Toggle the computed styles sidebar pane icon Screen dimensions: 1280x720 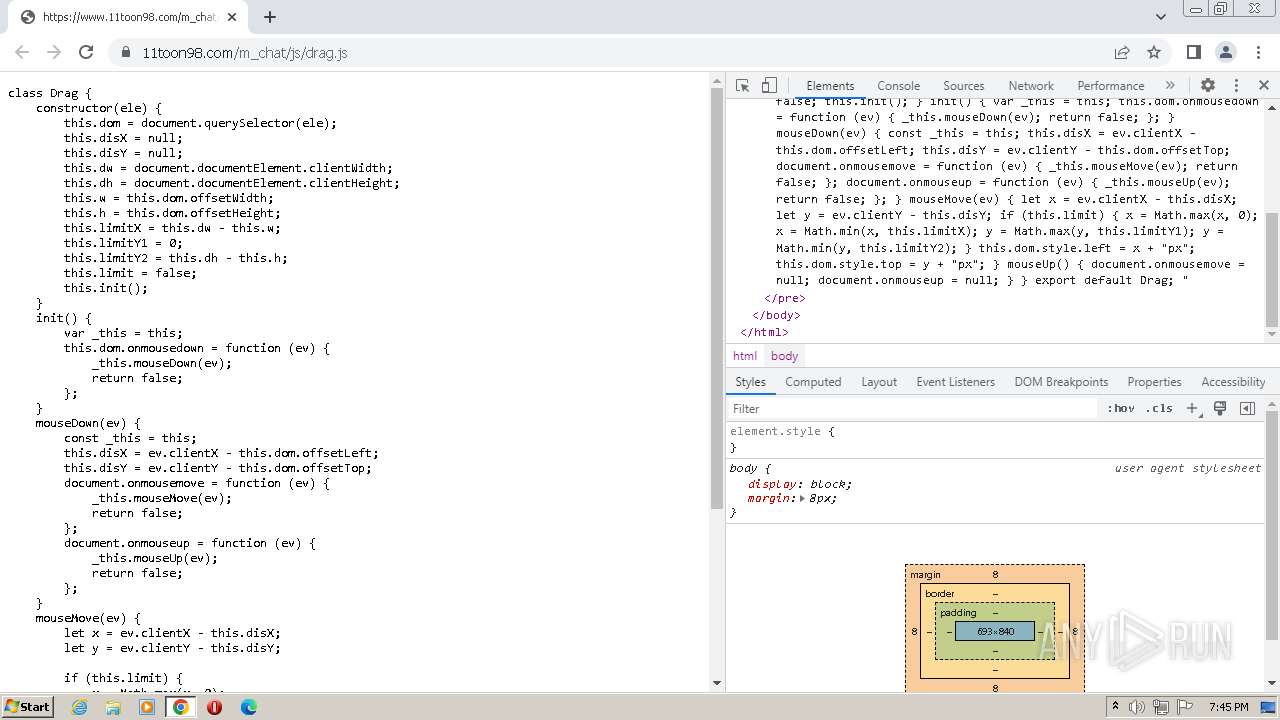tap(1247, 409)
